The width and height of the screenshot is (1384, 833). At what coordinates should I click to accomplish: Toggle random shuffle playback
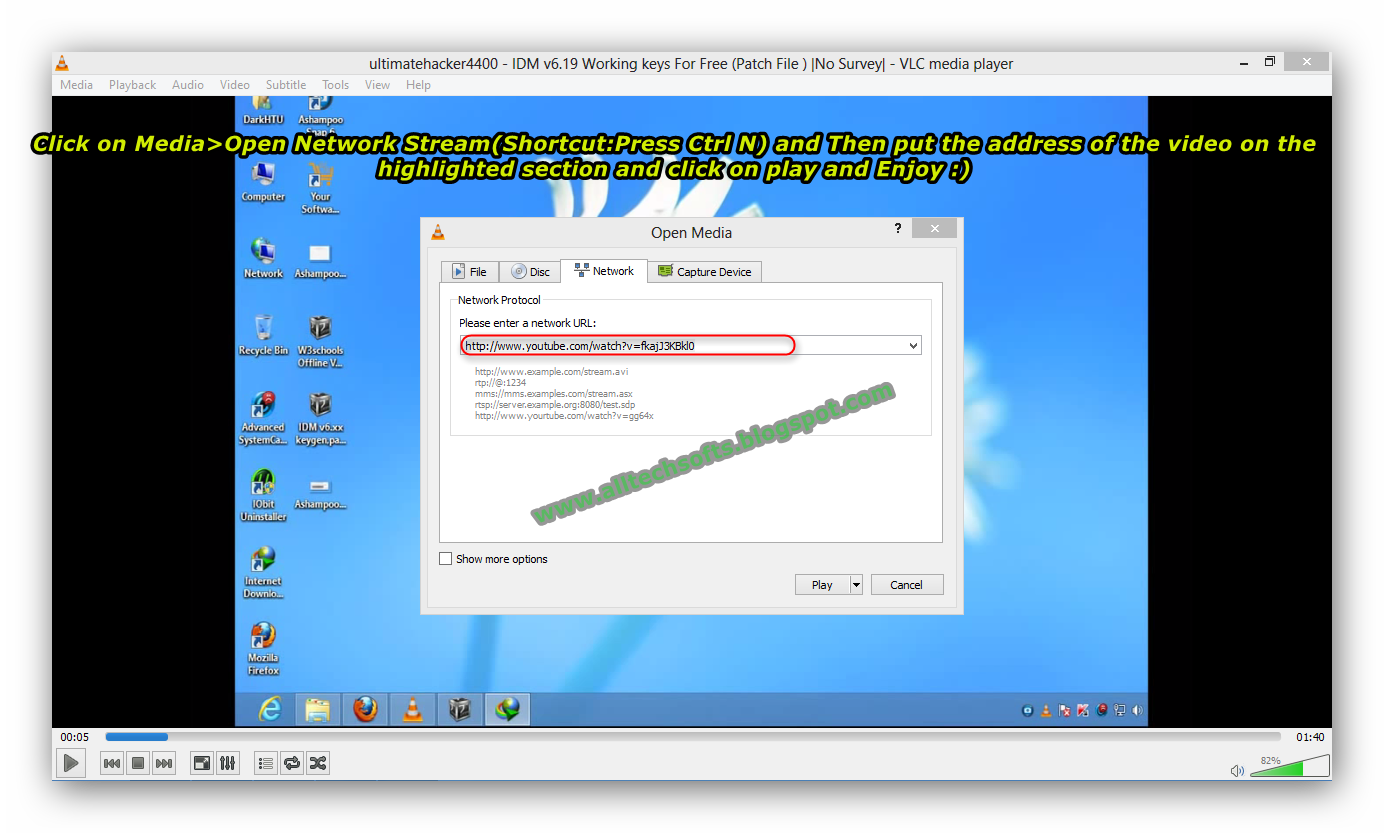(318, 763)
